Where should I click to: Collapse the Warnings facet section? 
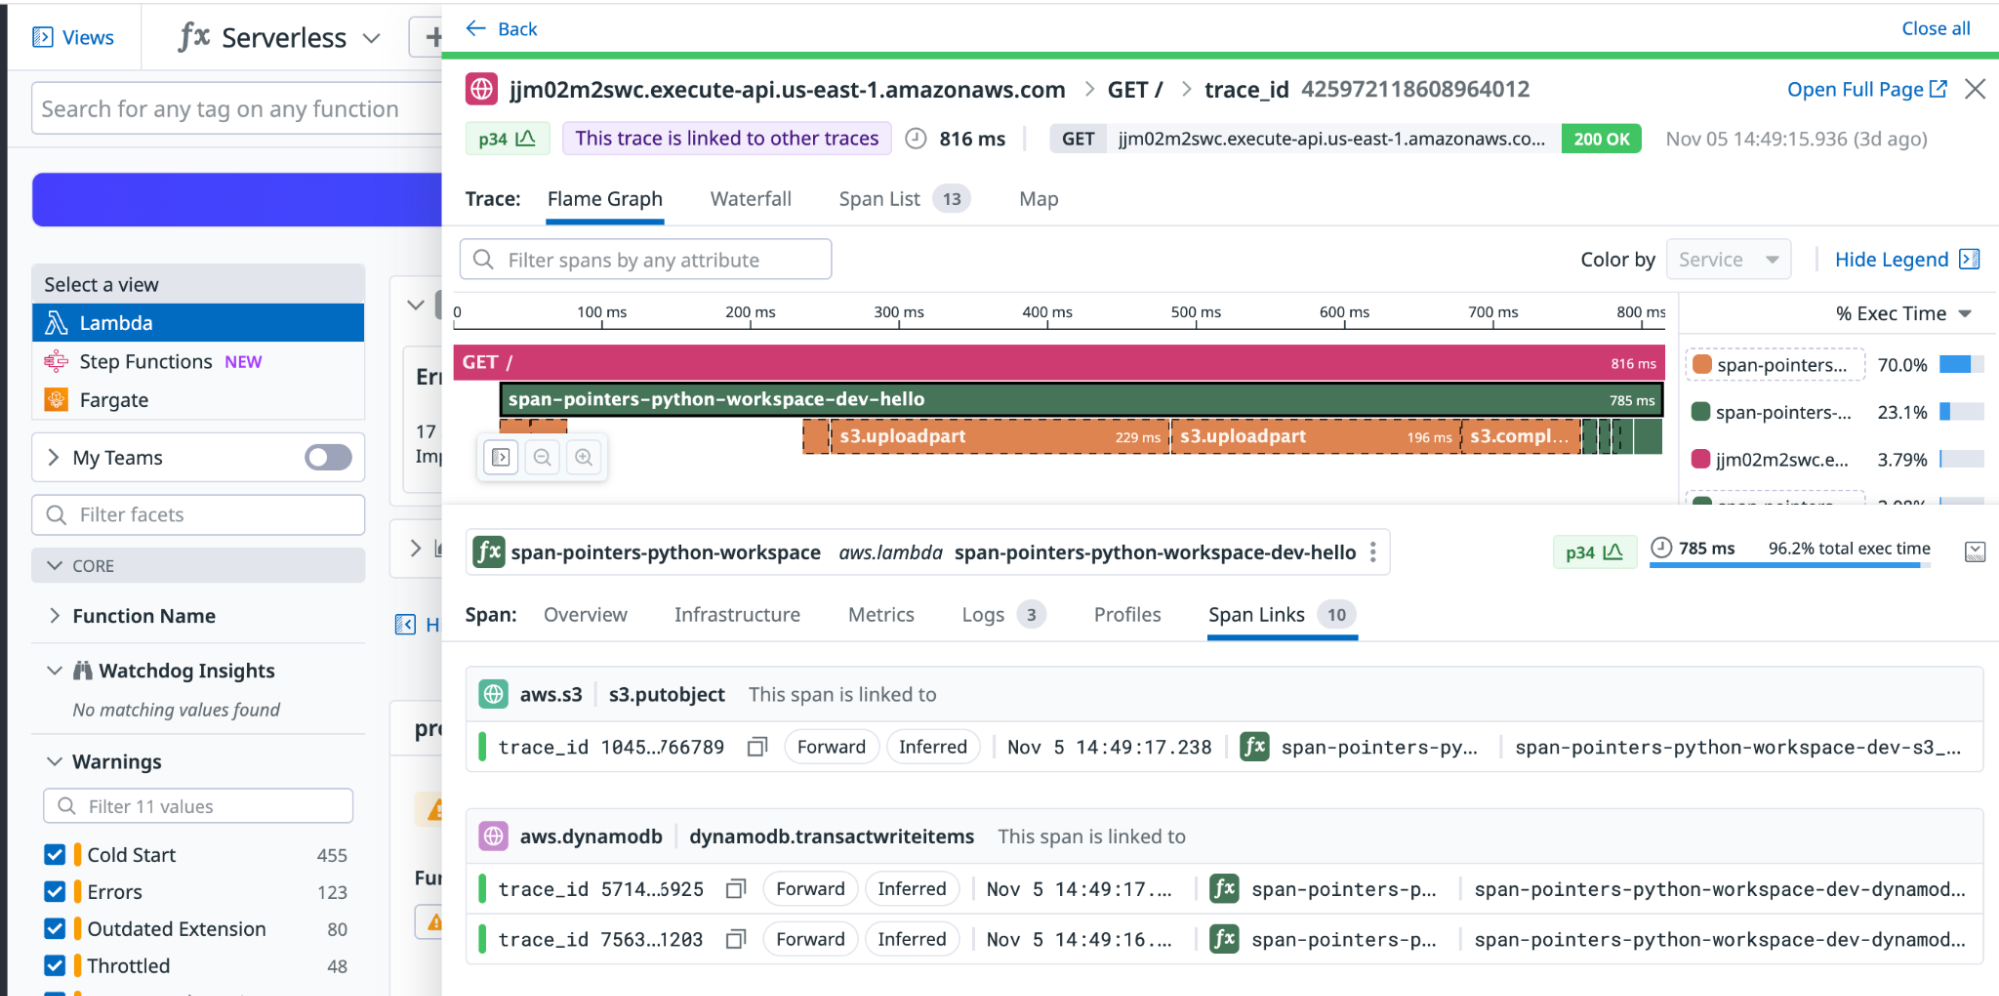[x=55, y=761]
